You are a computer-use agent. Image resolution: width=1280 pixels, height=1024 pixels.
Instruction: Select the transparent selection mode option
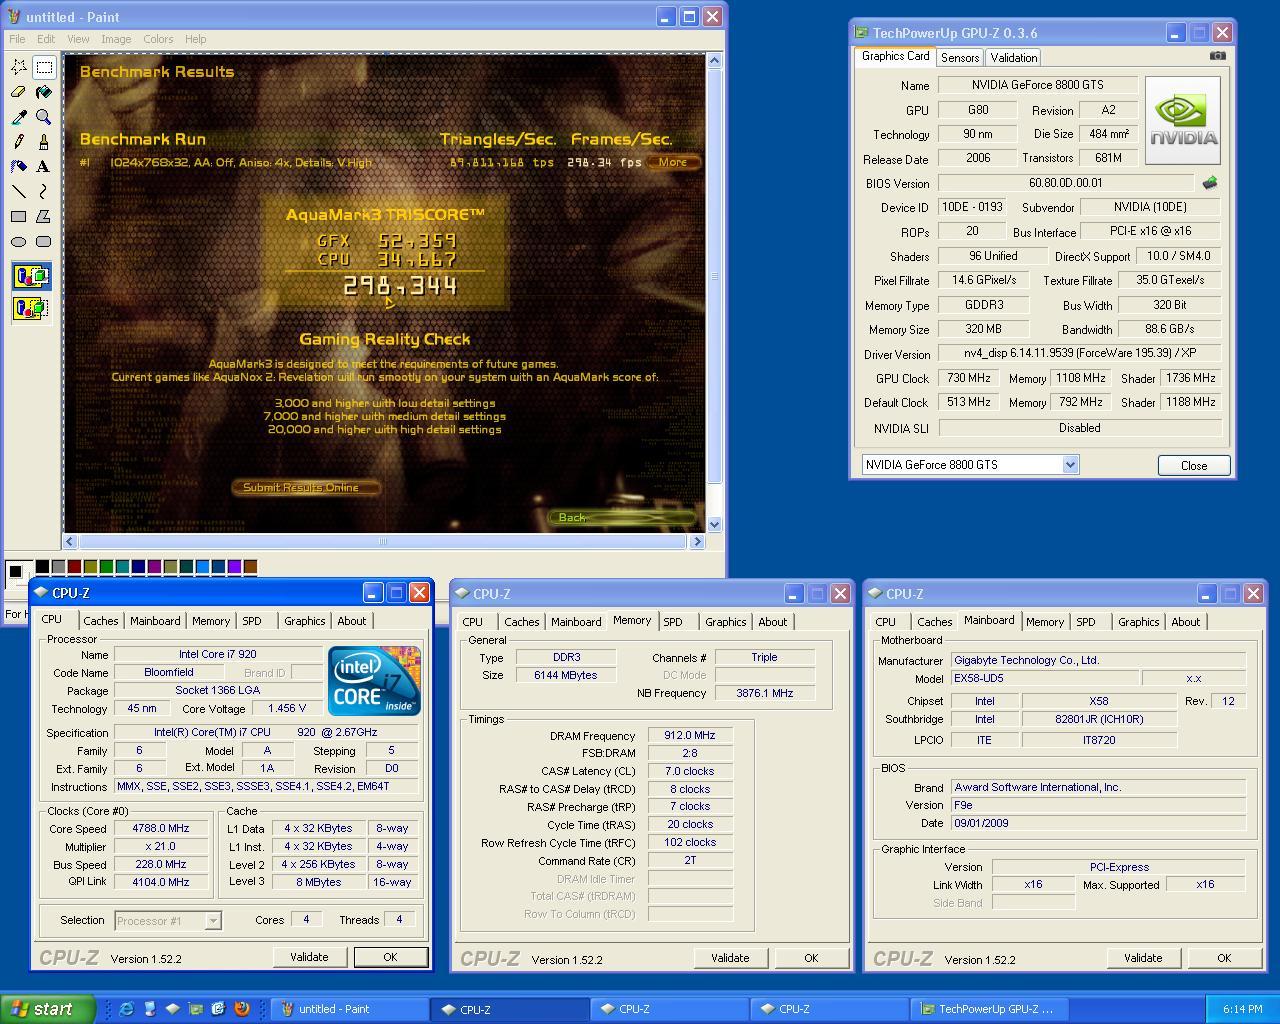[31, 308]
